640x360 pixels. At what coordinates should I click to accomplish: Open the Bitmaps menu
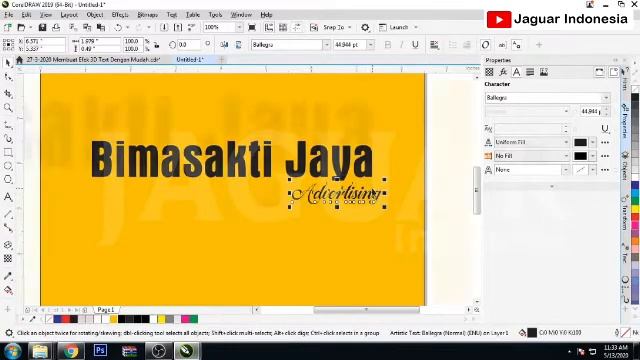tap(147, 15)
